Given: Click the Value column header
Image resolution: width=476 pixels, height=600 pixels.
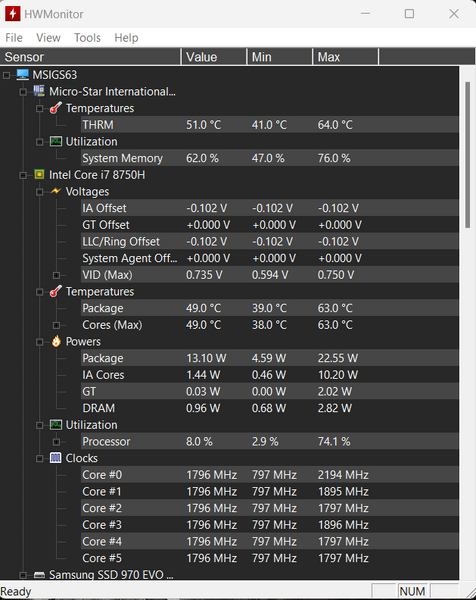Looking at the screenshot, I should [x=214, y=57].
